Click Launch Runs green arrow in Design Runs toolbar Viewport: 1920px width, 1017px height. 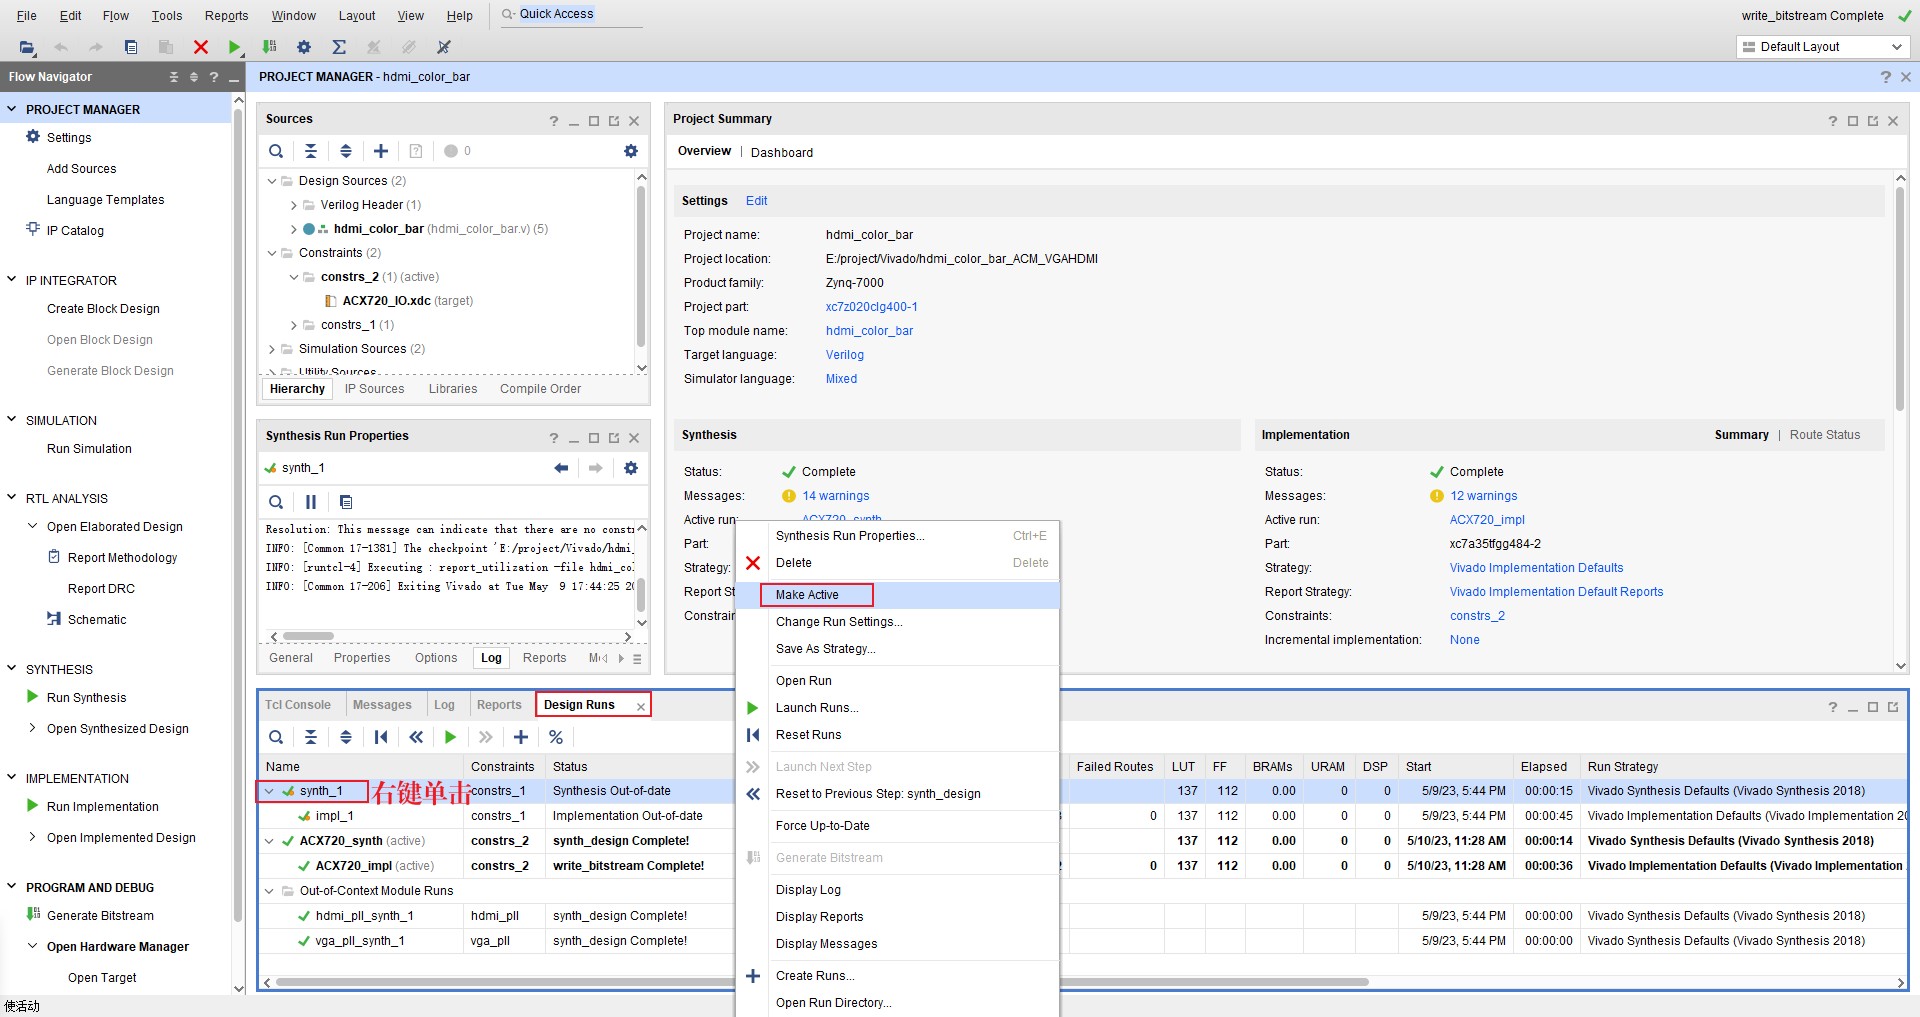point(451,737)
